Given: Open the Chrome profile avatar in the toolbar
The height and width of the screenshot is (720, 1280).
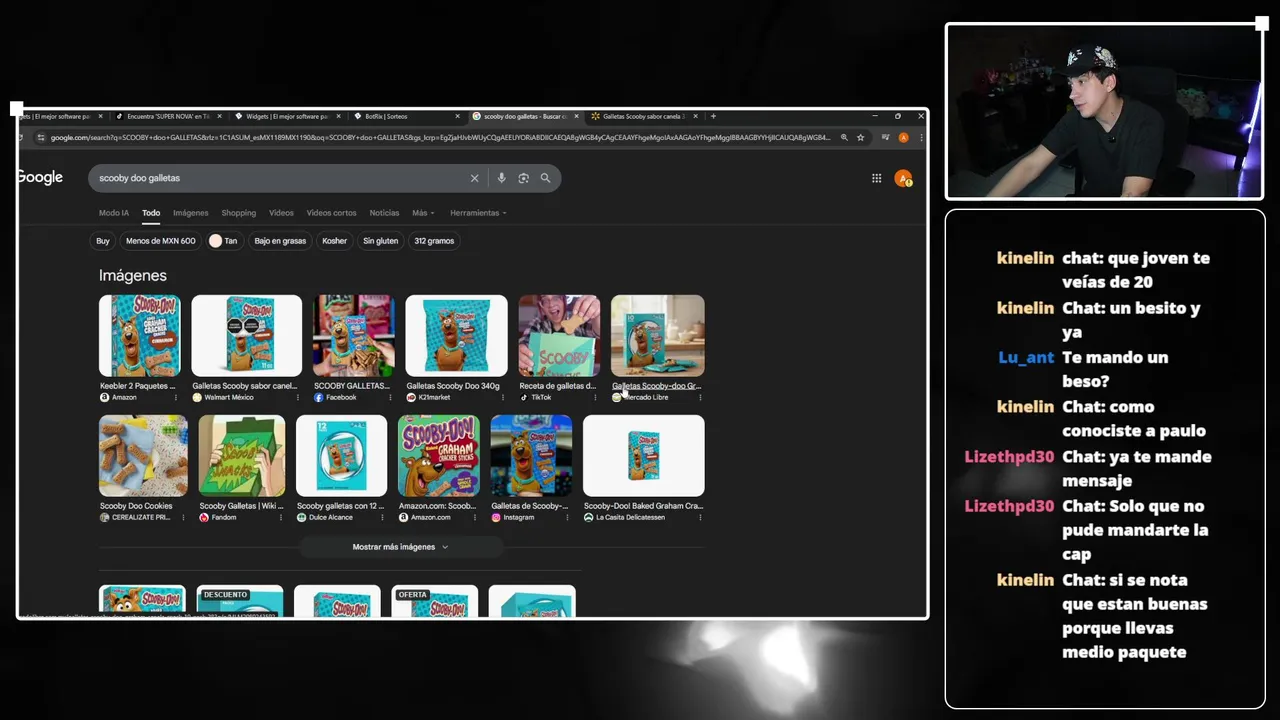Looking at the screenshot, I should (x=903, y=137).
